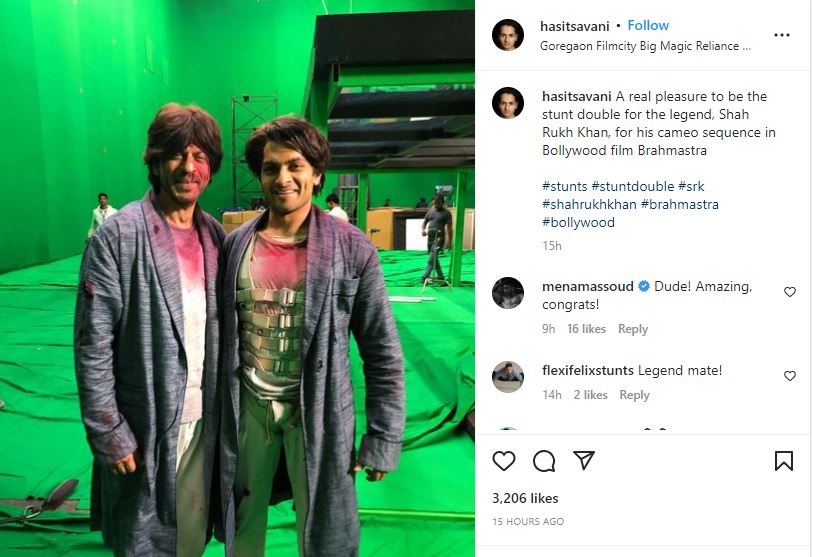Image resolution: width=813 pixels, height=557 pixels.
Task: Open hasitsavani header profile picture
Action: point(508,35)
